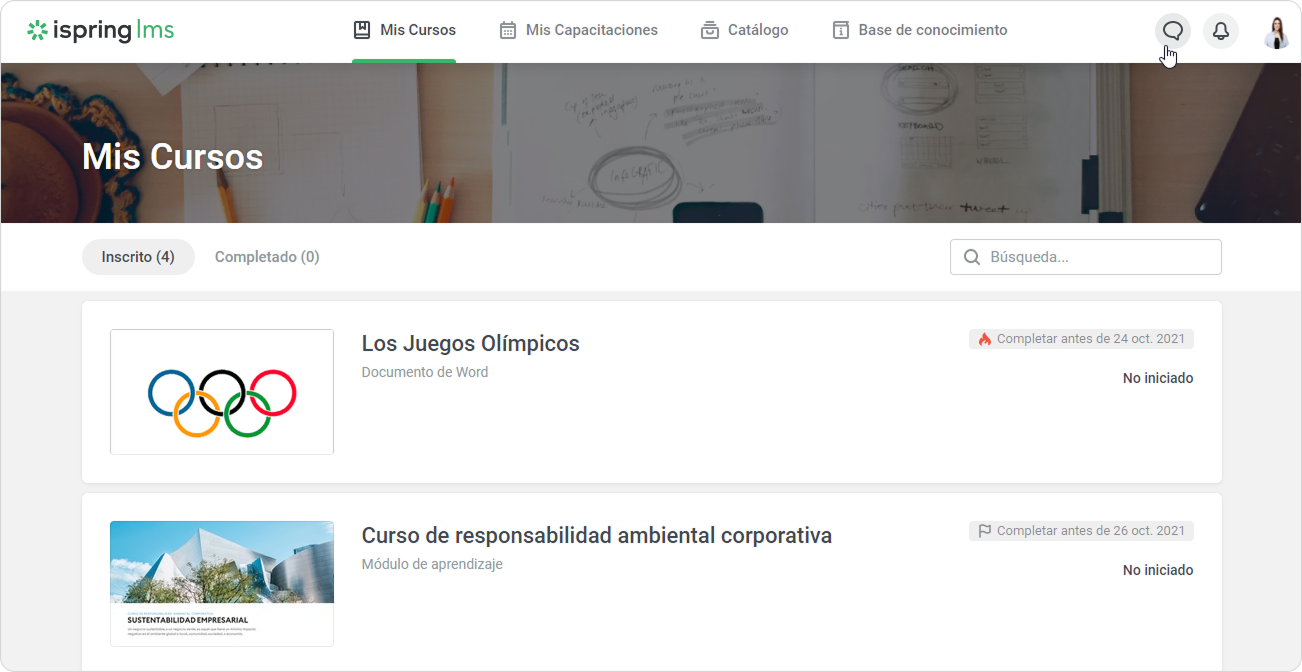Click the Catálogo box icon

coord(710,30)
